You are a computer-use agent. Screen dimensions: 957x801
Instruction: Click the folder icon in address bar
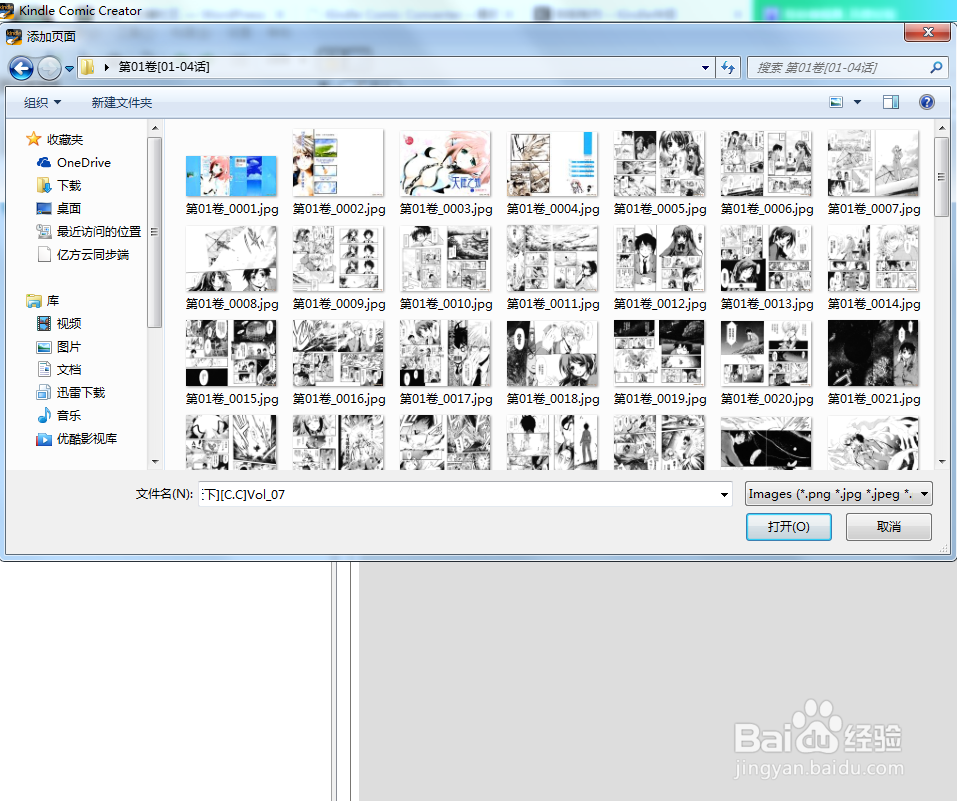point(87,67)
